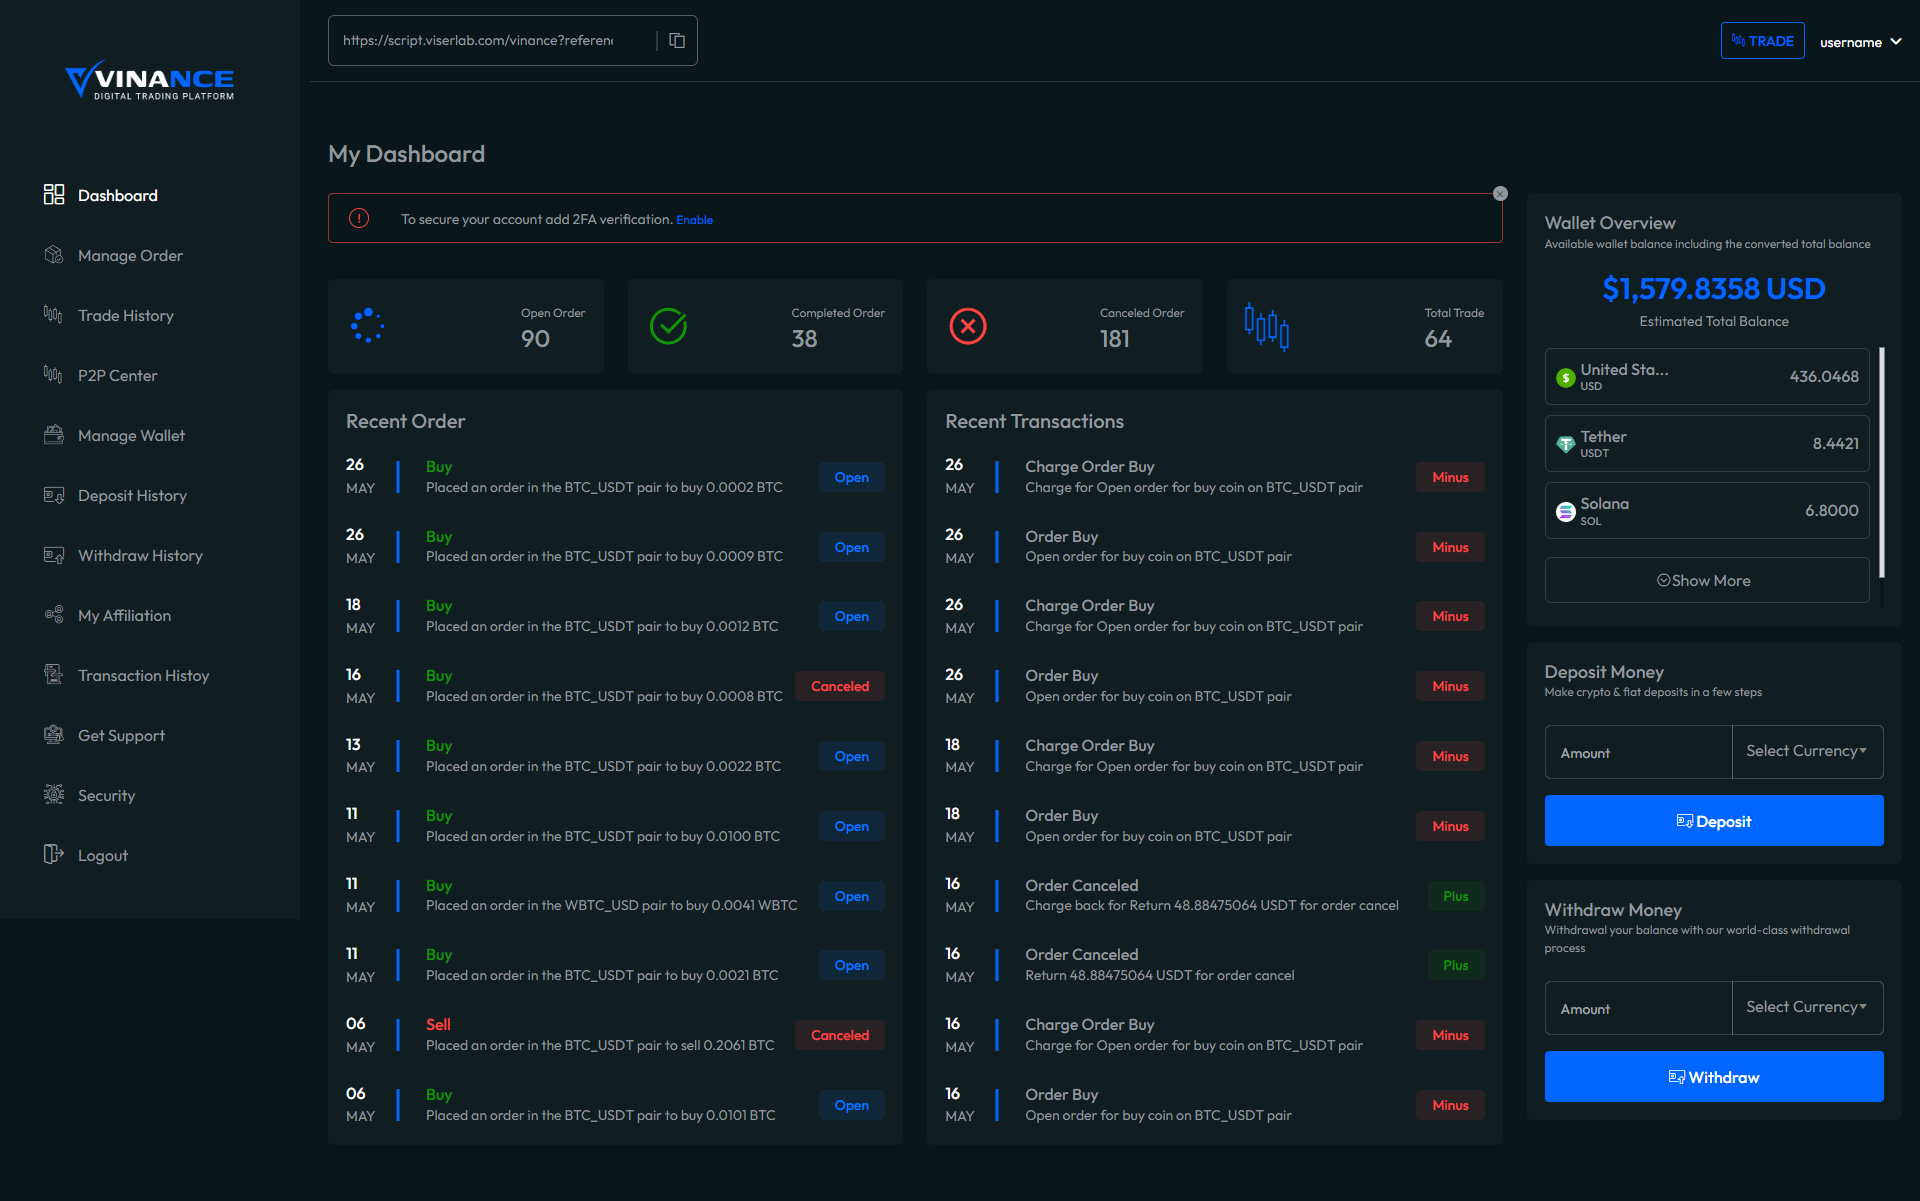Screen dimensions: 1920x1201
Task: Copy the referral link via copy icon
Action: [x=677, y=41]
